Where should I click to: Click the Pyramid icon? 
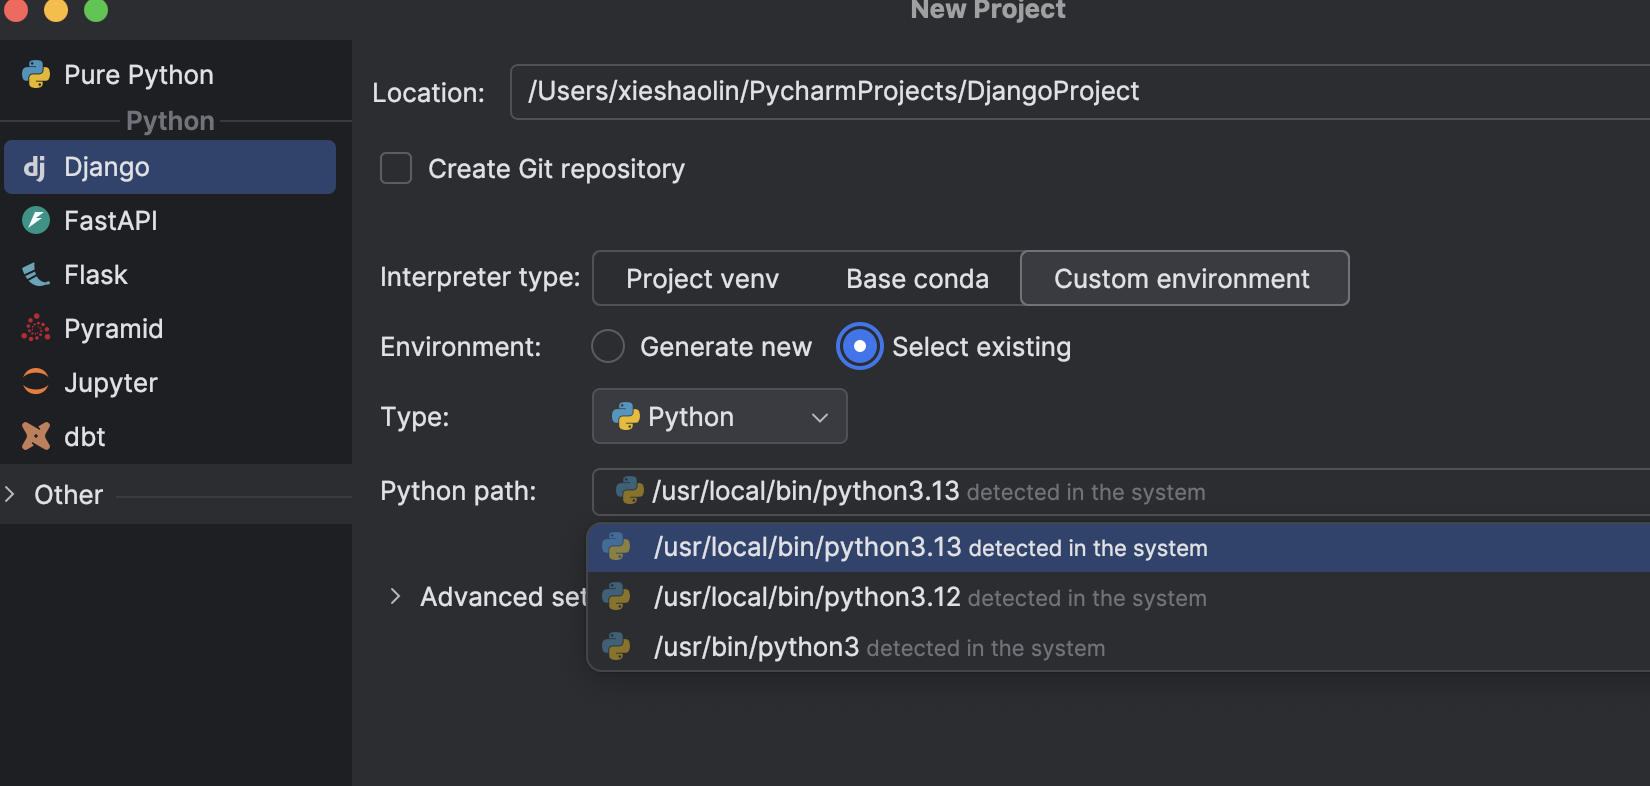pyautogui.click(x=36, y=328)
